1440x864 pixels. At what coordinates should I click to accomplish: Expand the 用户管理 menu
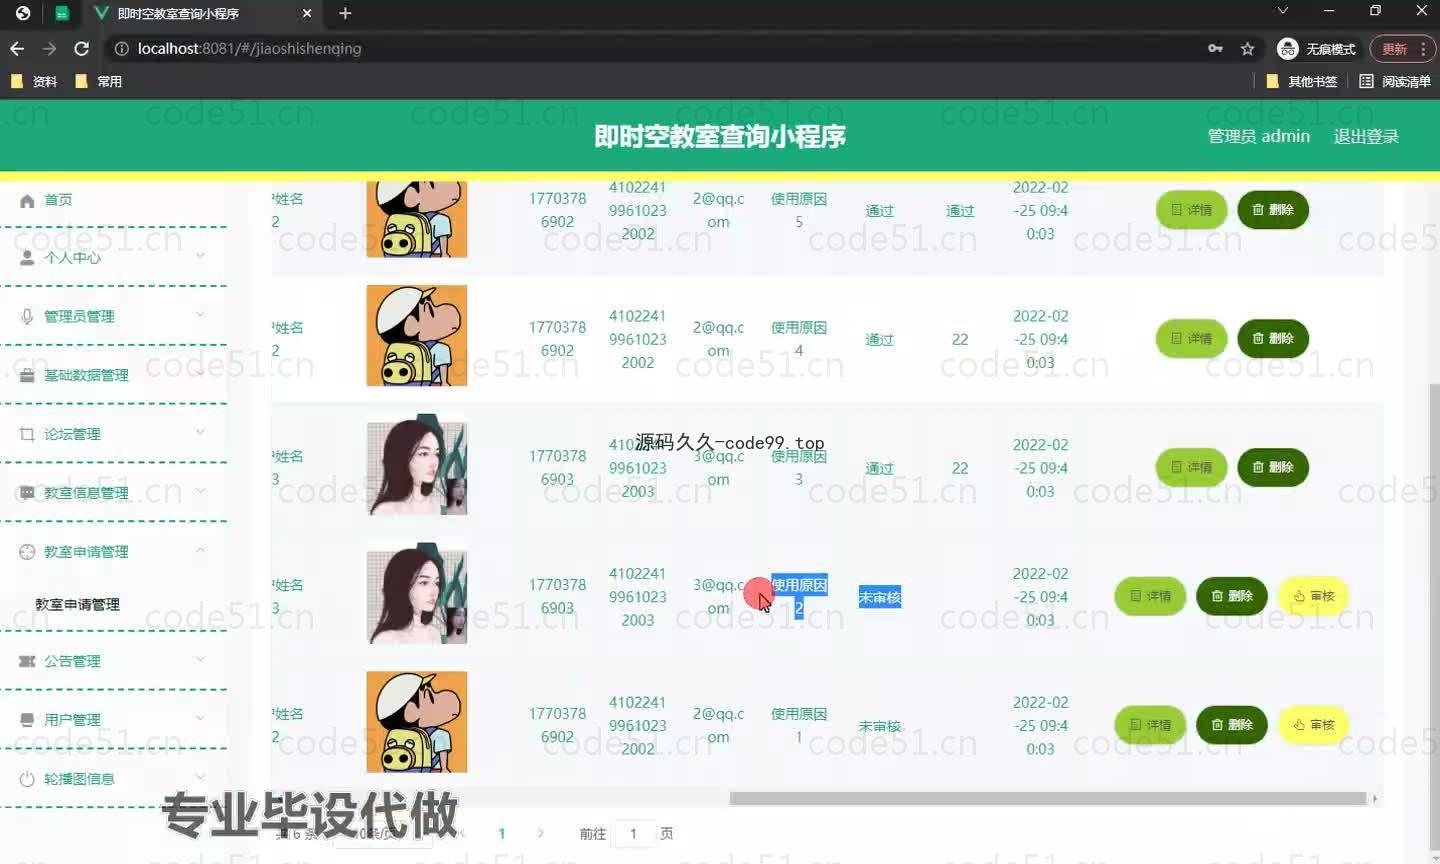point(113,719)
